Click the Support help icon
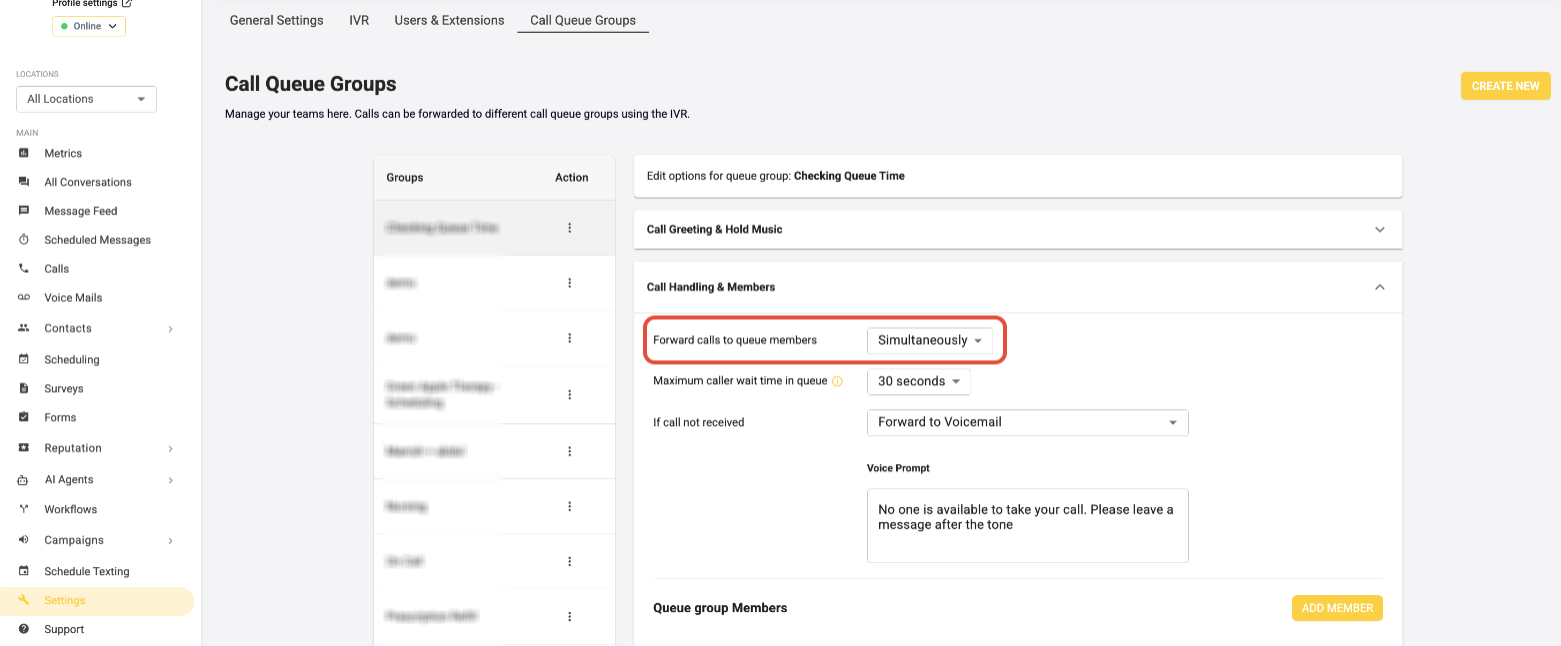Screen dimensions: 1561x646 (x=24, y=629)
